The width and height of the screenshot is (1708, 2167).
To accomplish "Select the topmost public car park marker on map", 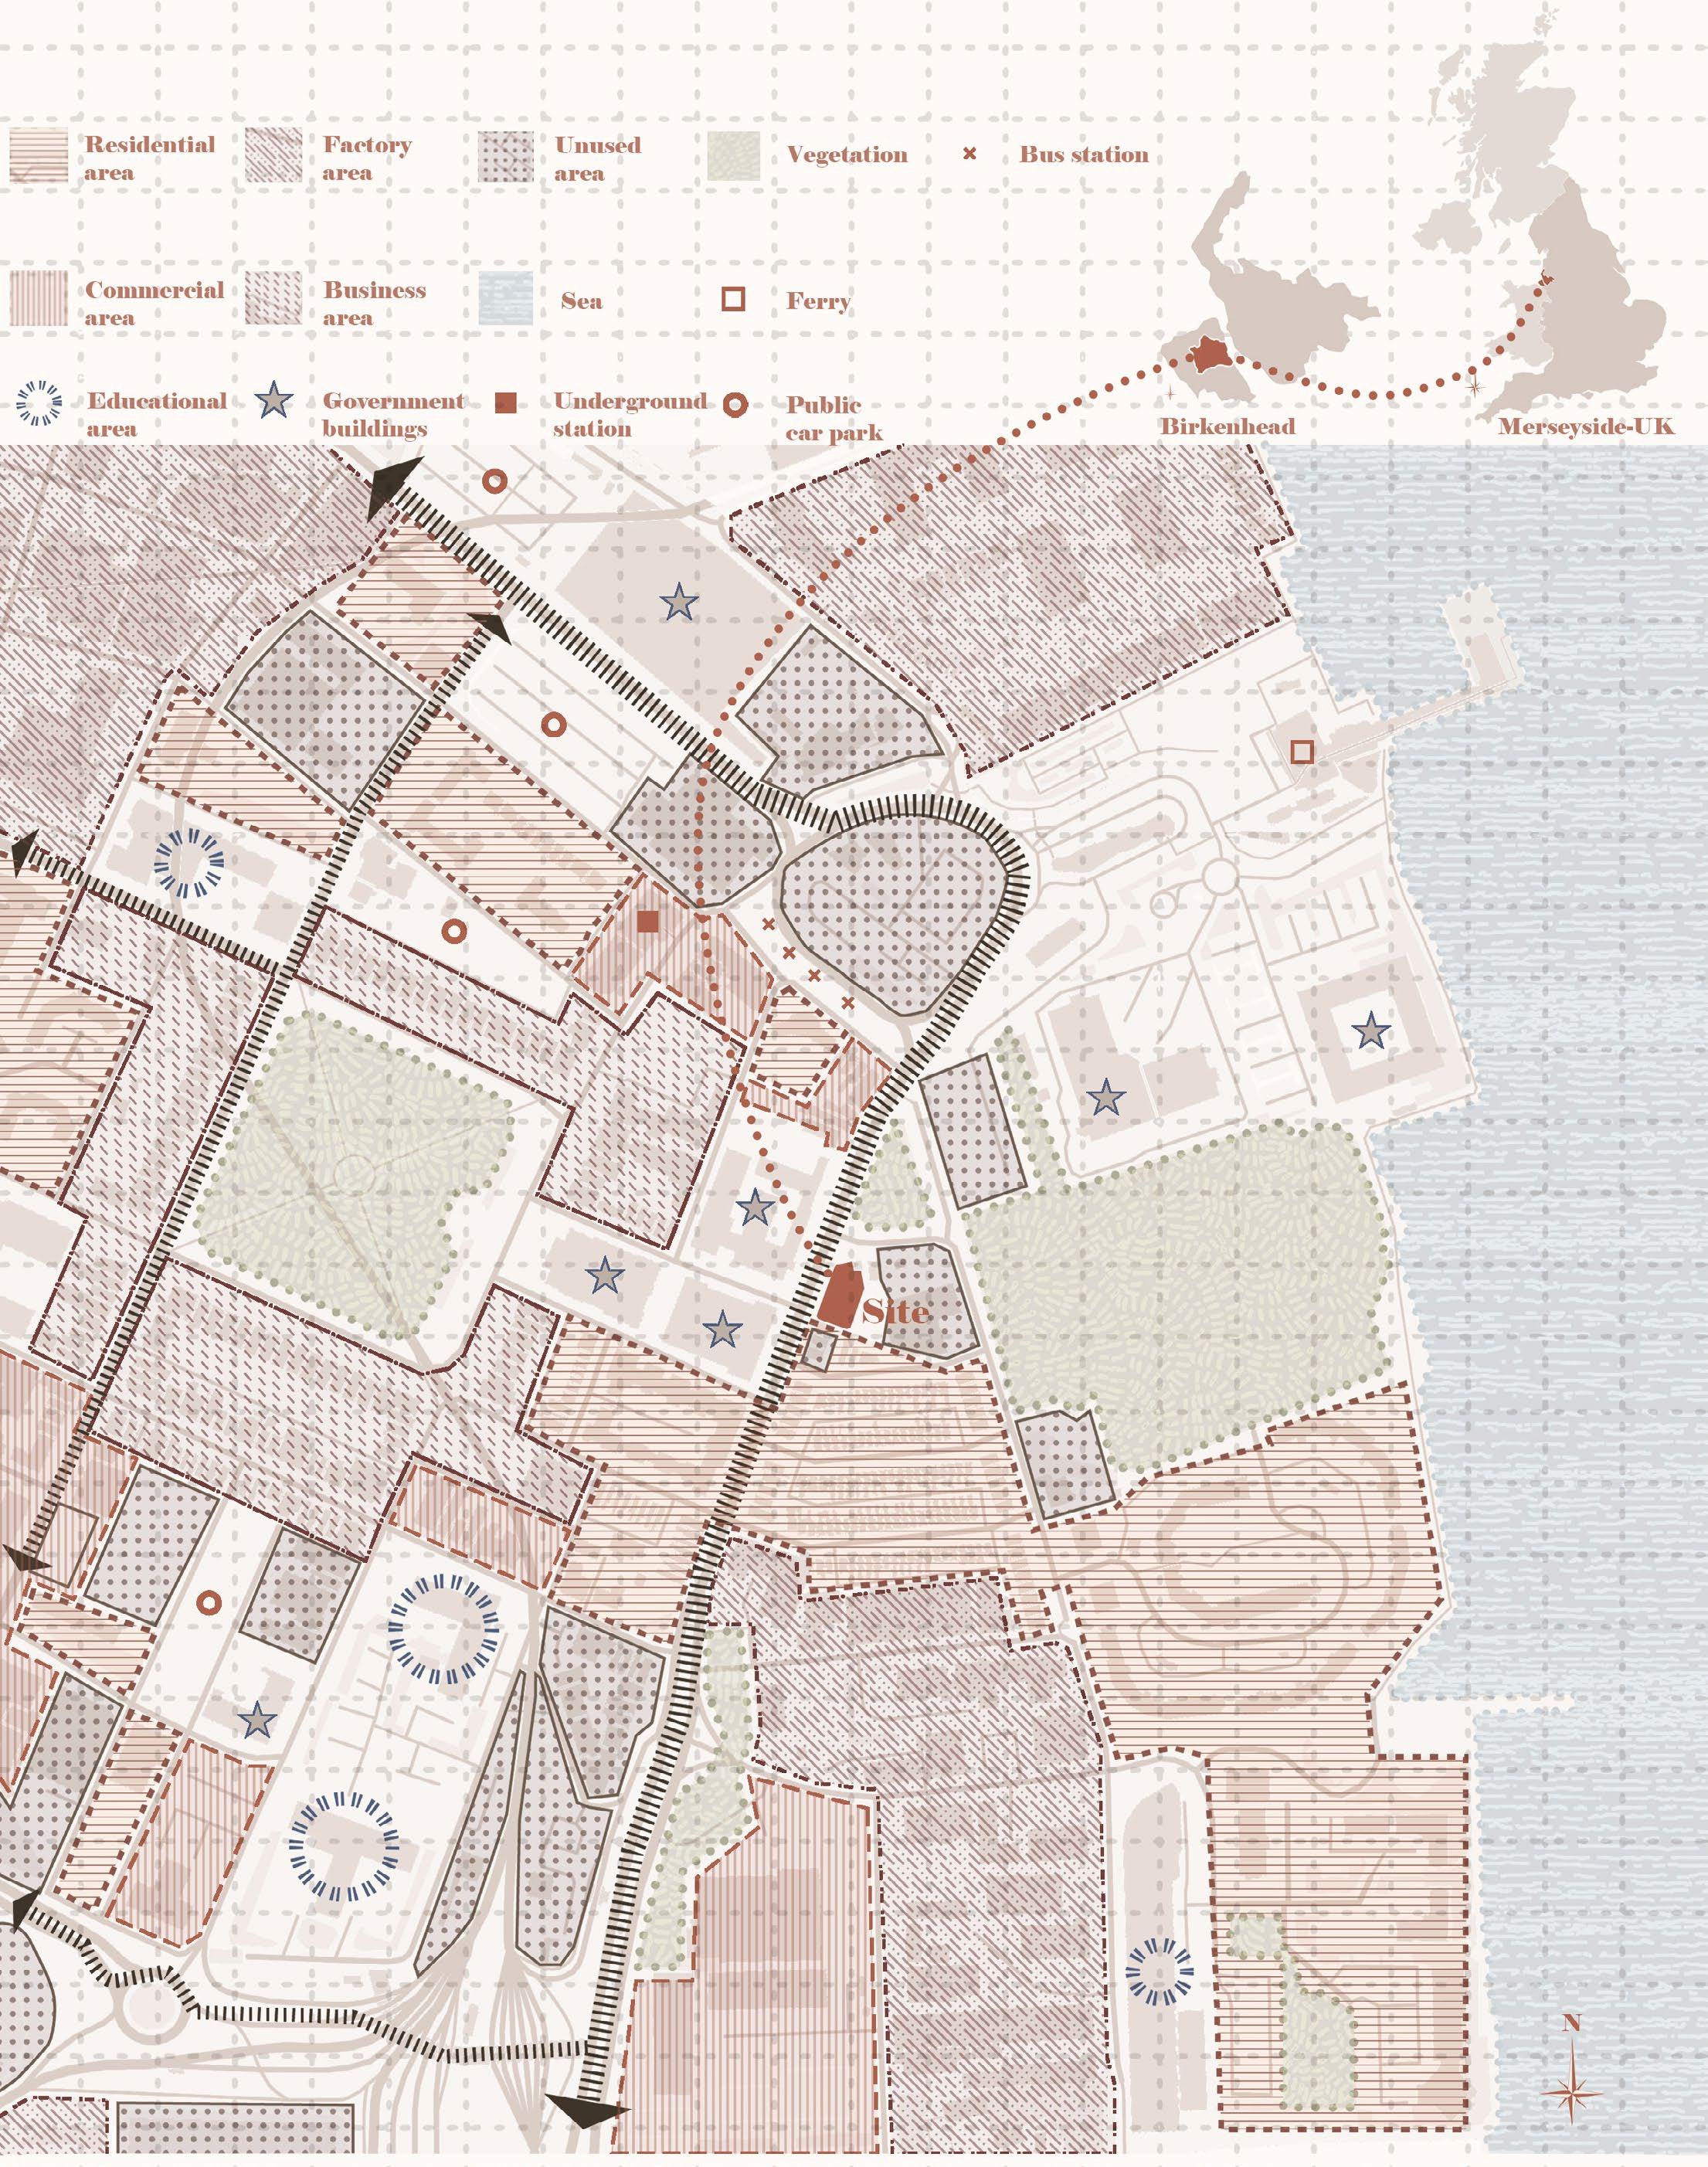I will (x=495, y=481).
